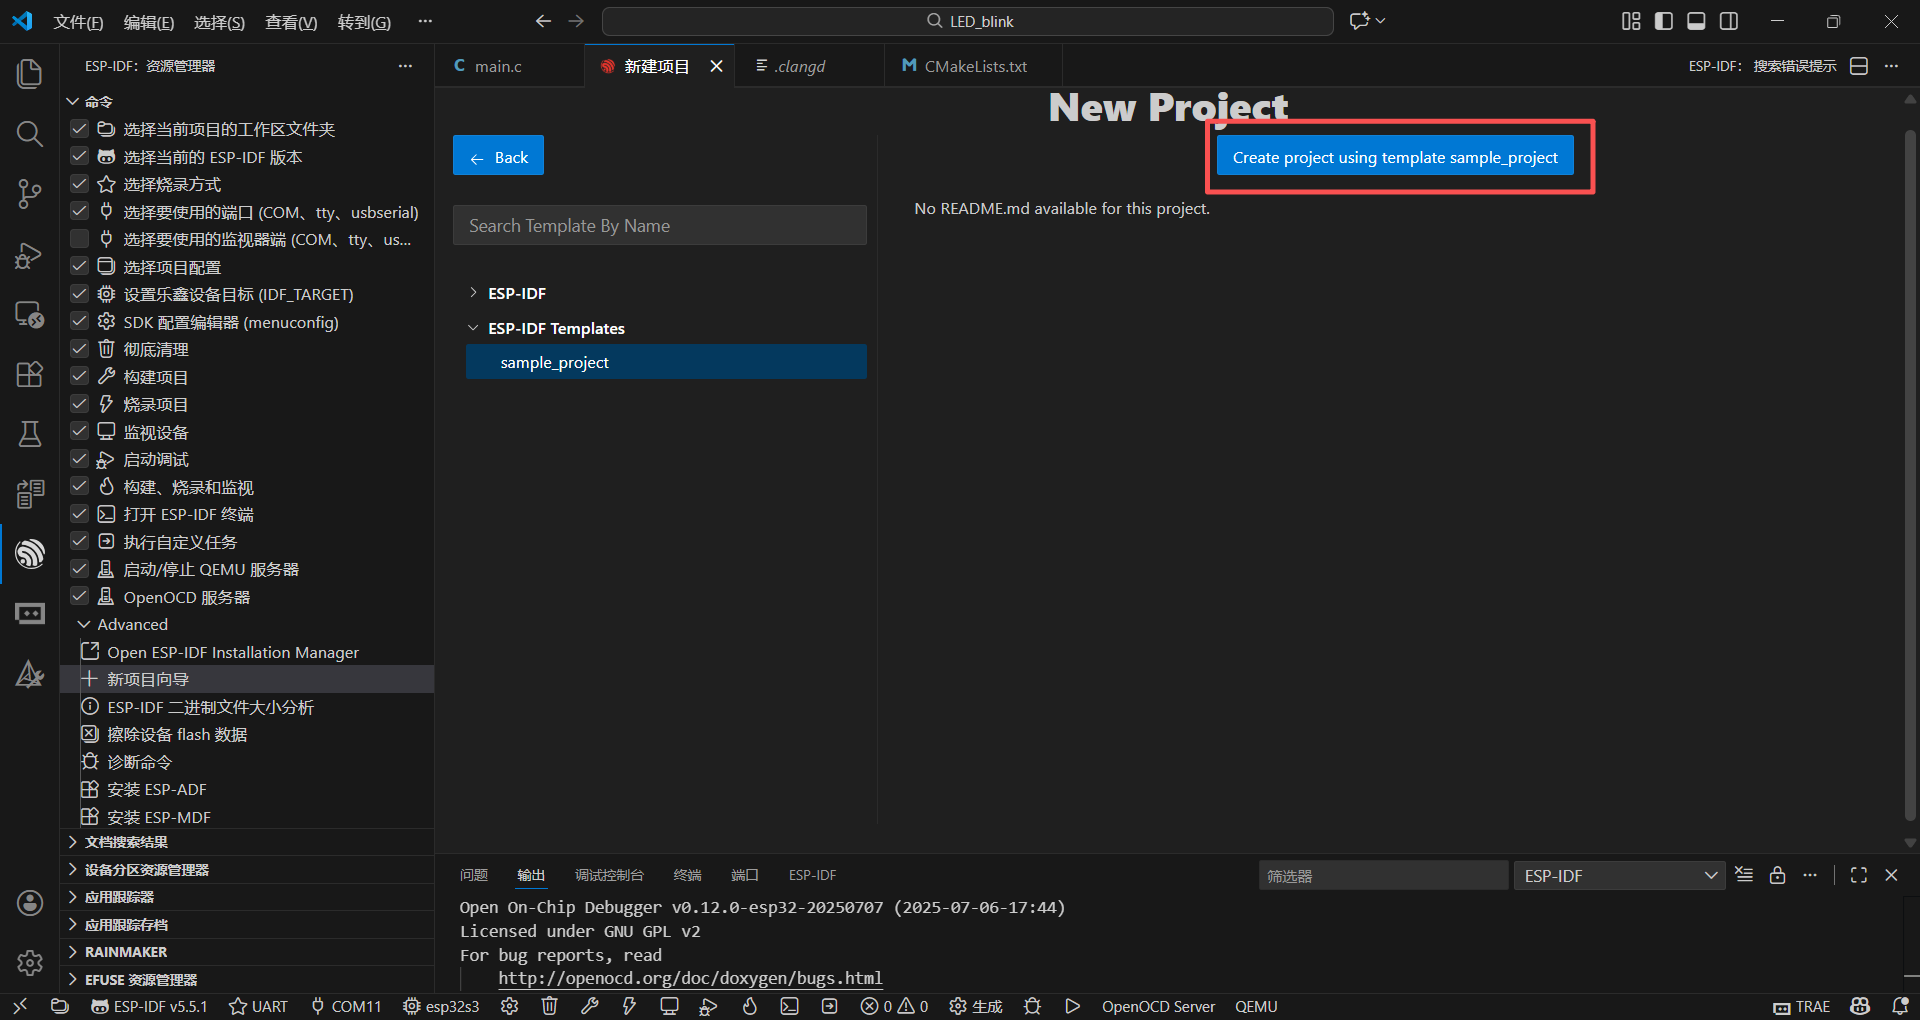Open notifications bell in status bar
1920x1020 pixels.
[x=1900, y=1006]
